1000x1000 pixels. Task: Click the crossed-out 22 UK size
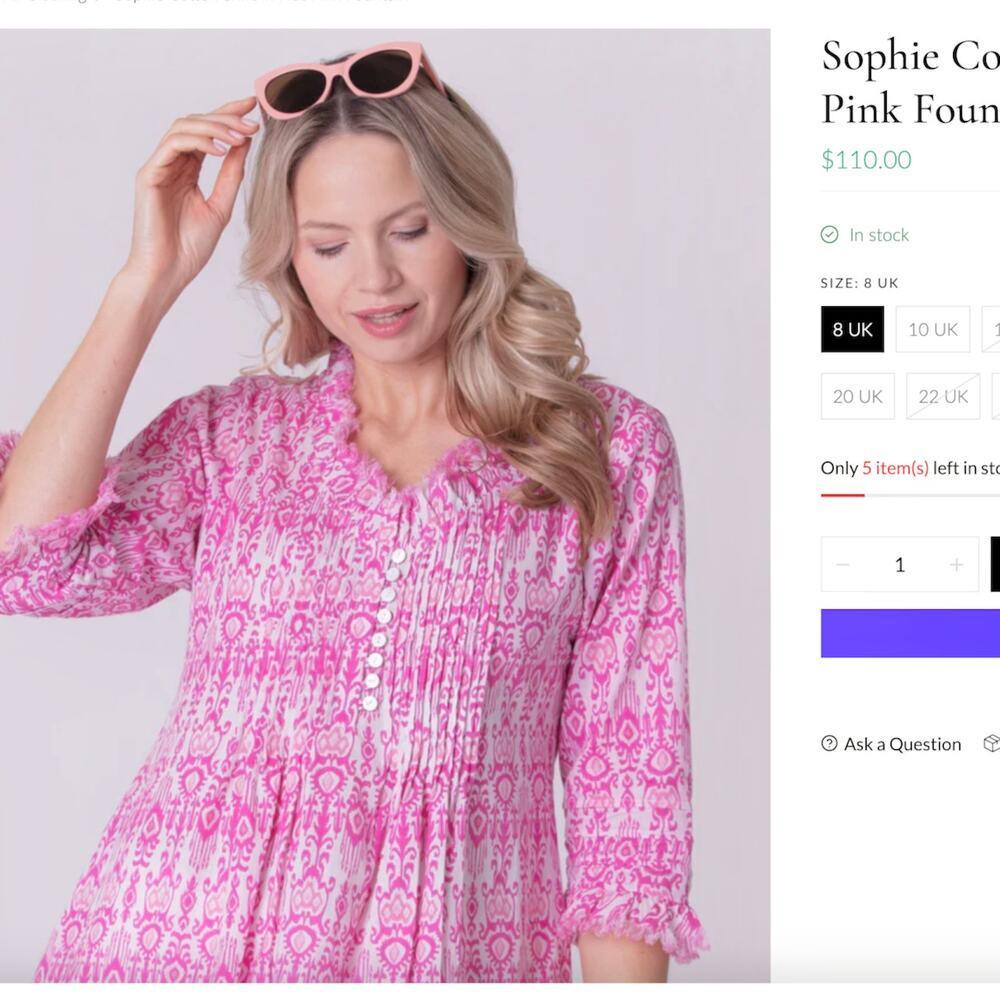click(943, 396)
